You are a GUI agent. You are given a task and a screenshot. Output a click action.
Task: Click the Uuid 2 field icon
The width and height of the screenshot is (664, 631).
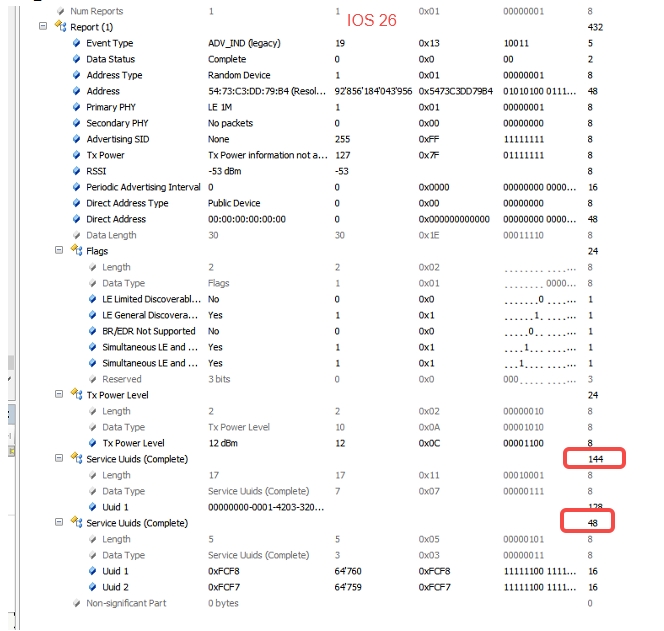(x=93, y=587)
